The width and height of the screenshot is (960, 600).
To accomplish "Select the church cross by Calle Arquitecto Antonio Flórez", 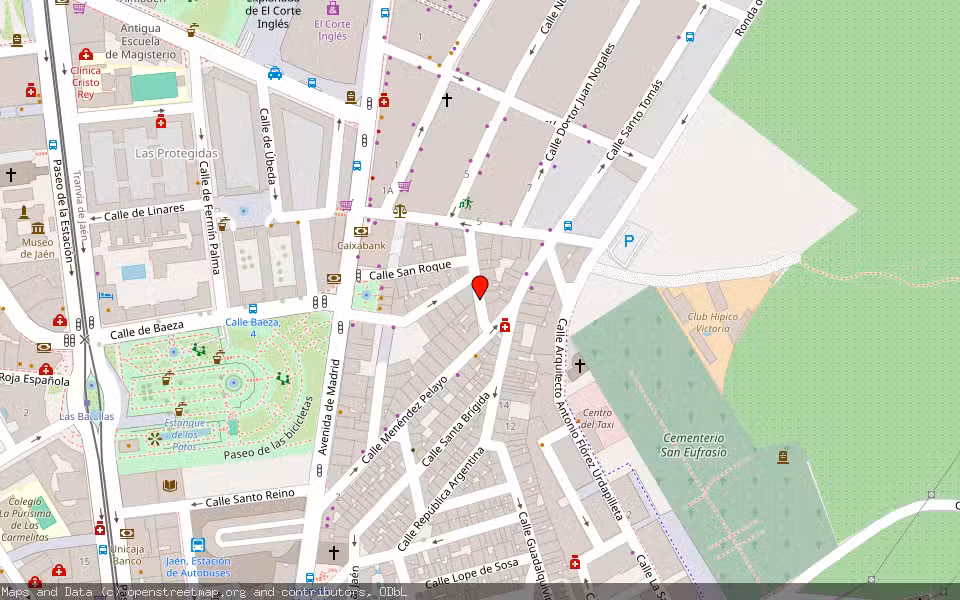I will [579, 366].
